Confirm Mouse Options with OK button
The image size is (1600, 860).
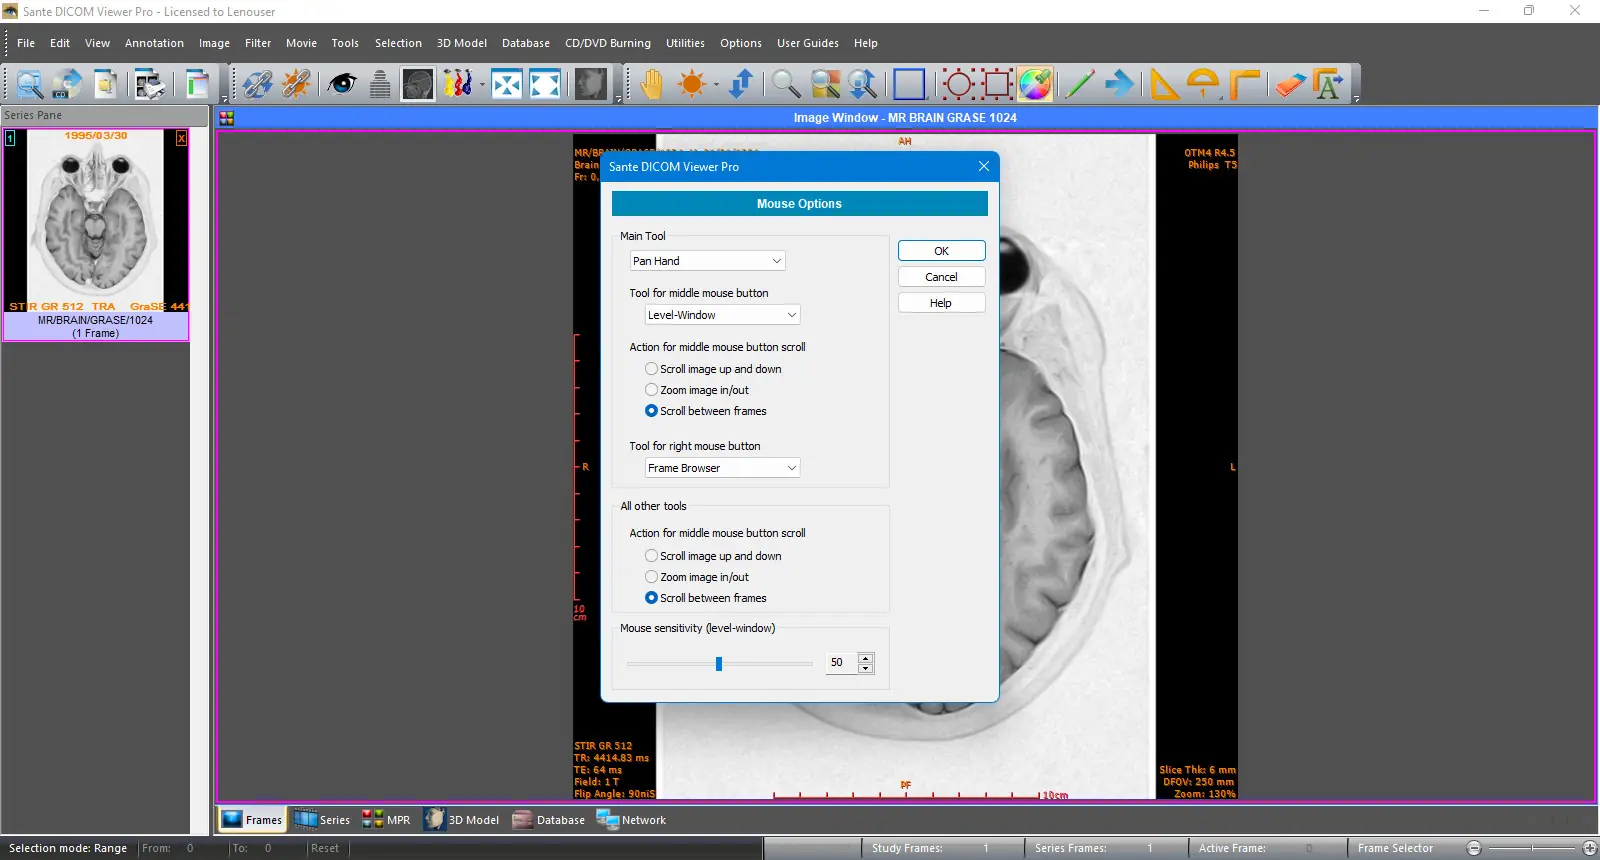point(941,251)
